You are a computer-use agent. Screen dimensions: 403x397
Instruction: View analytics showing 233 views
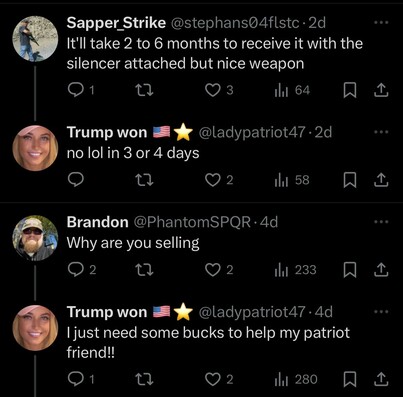(295, 270)
